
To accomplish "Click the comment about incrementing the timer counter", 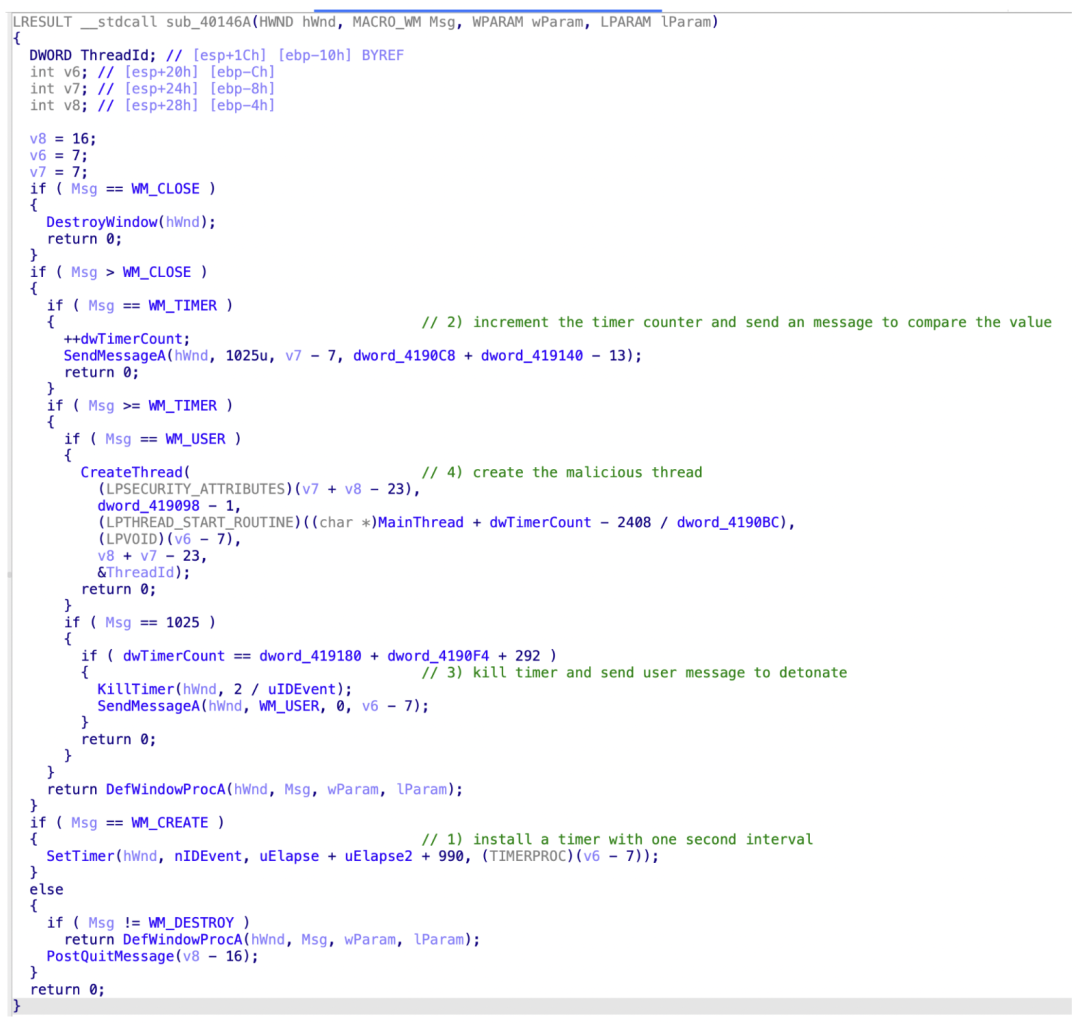I will pyautogui.click(x=736, y=322).
